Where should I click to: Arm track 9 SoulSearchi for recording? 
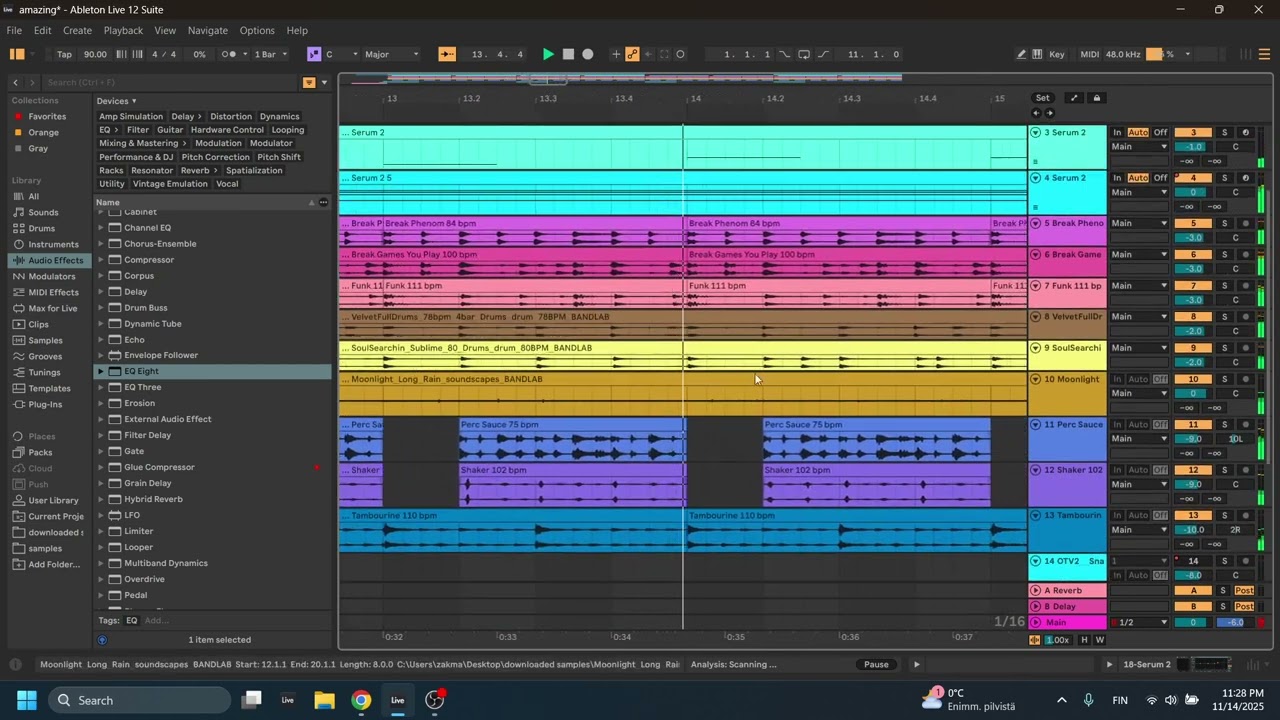tap(1245, 348)
